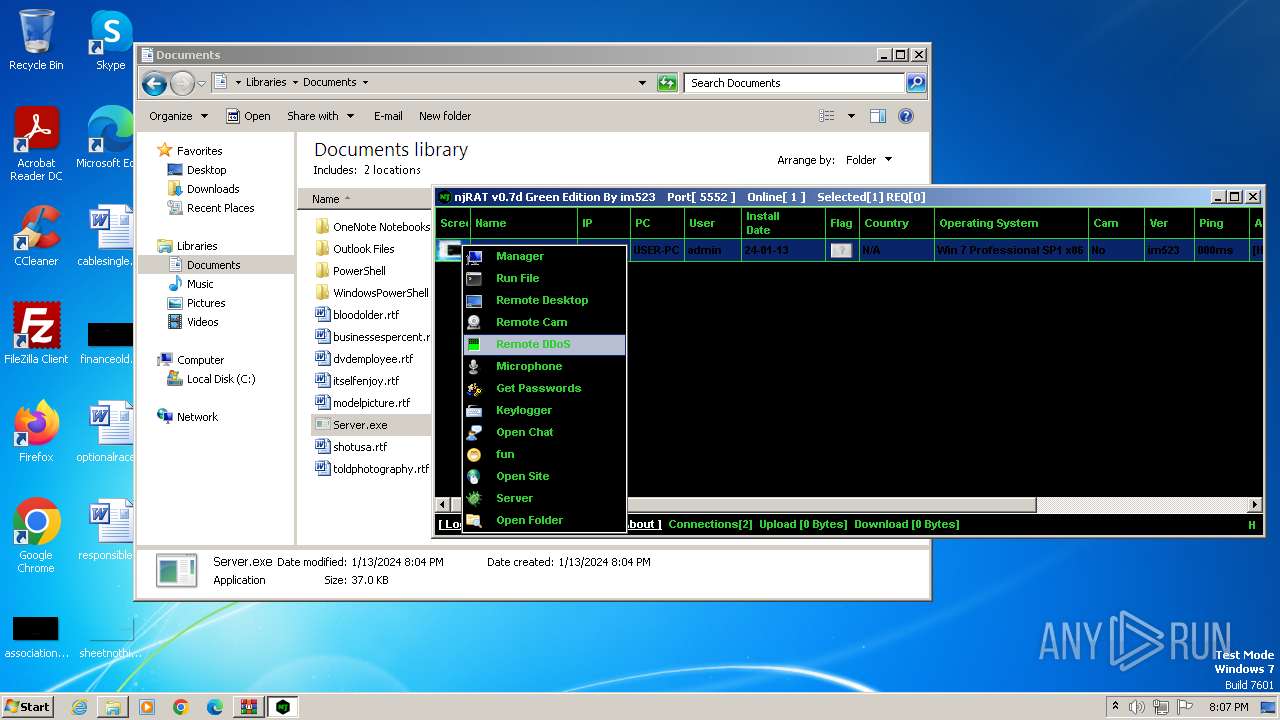
Task: Select Music under Libraries
Action: pos(200,284)
